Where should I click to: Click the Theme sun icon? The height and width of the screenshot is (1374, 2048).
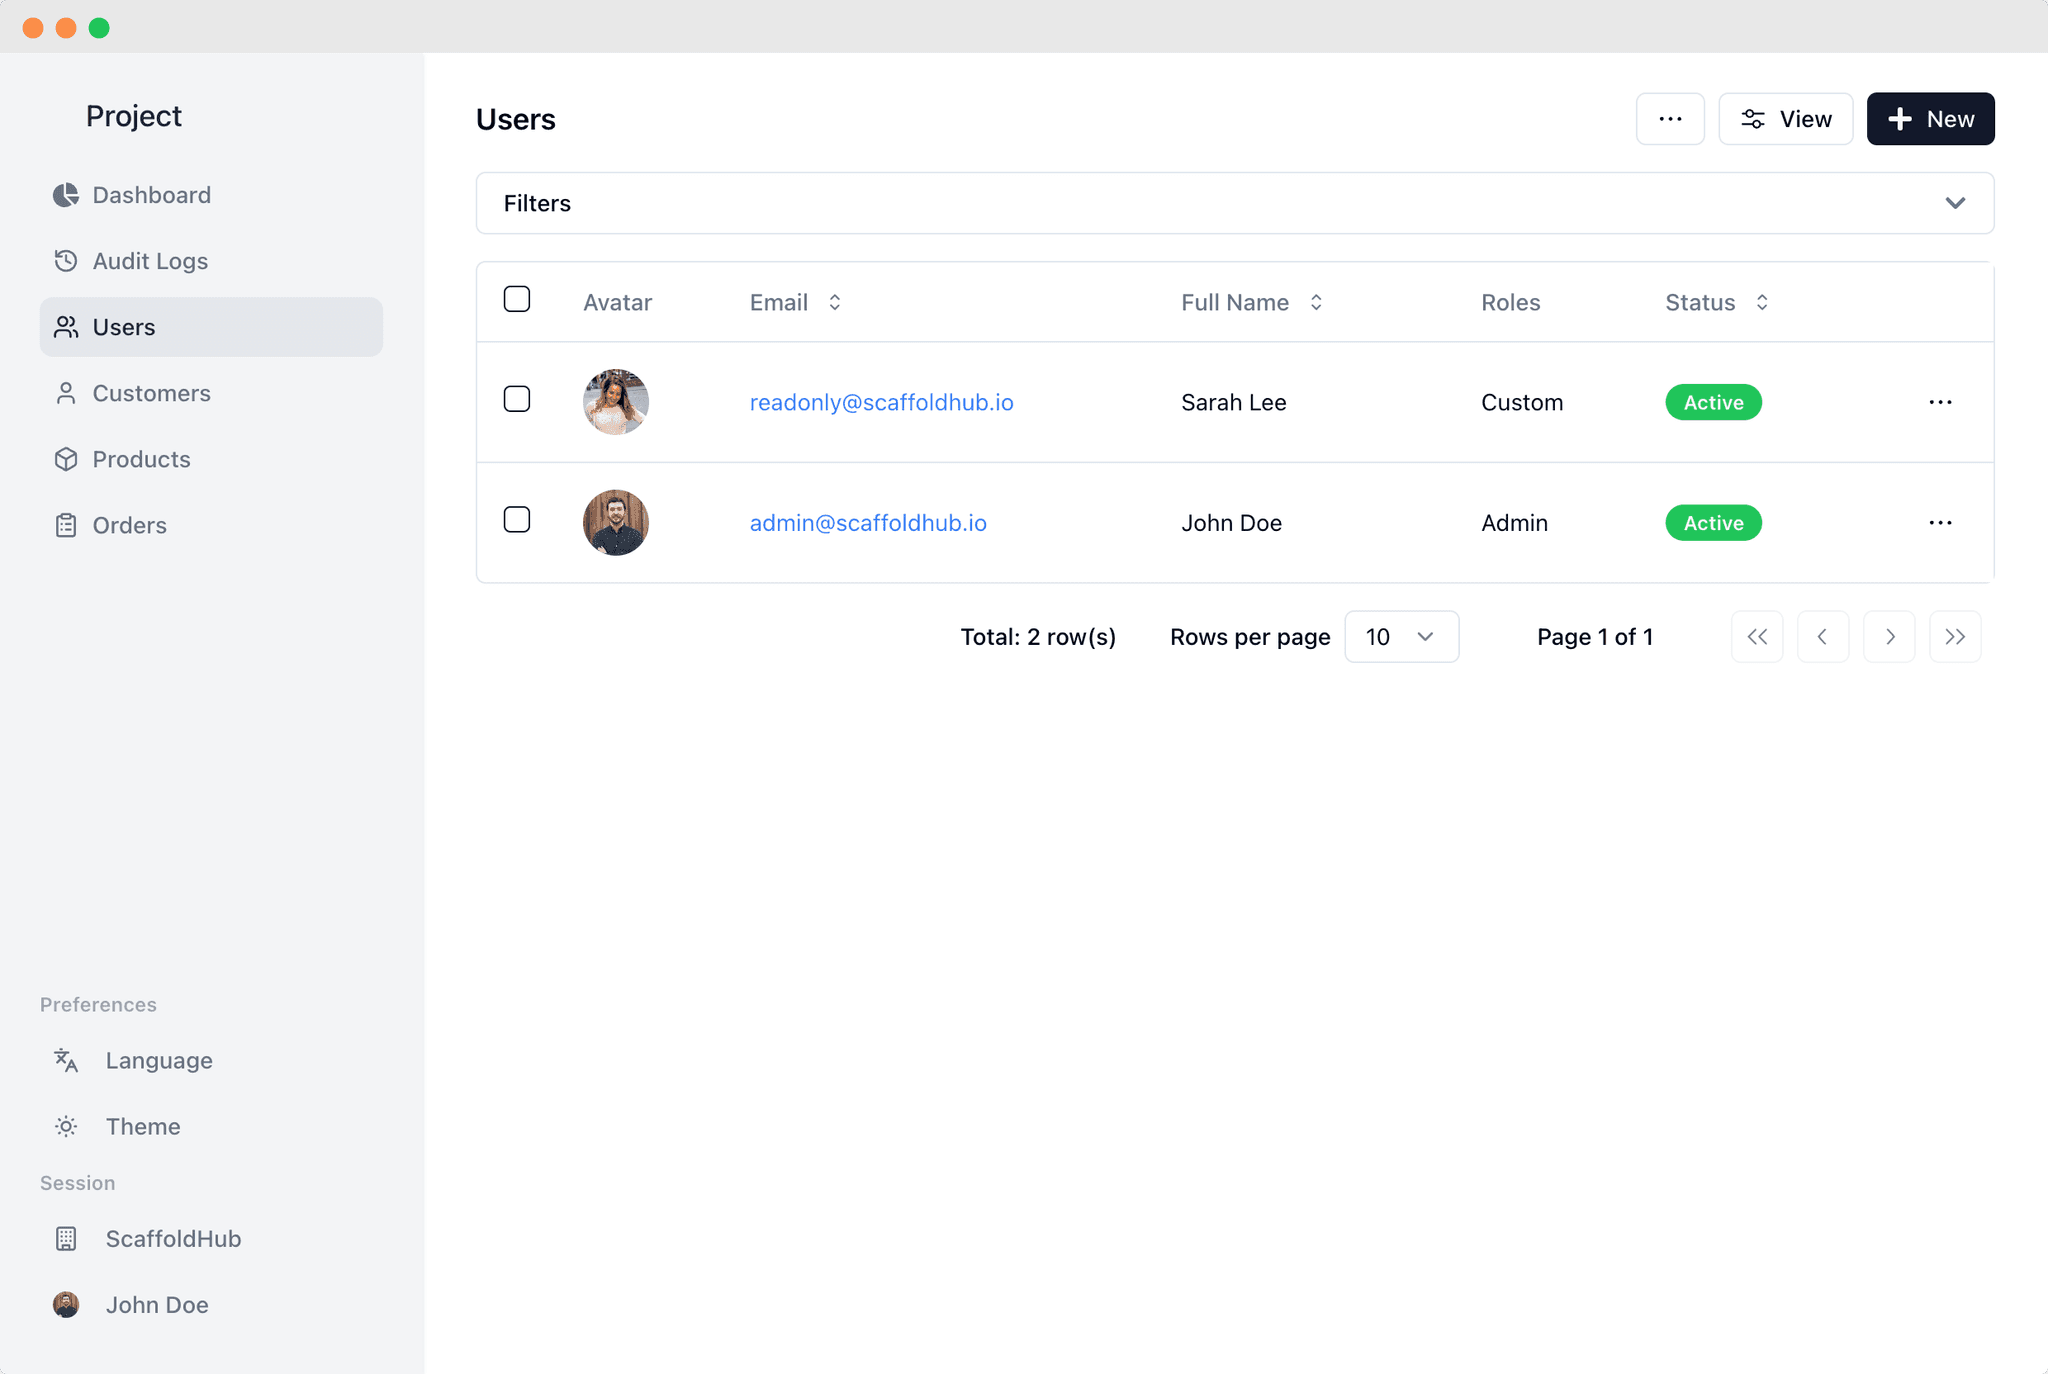[66, 1126]
